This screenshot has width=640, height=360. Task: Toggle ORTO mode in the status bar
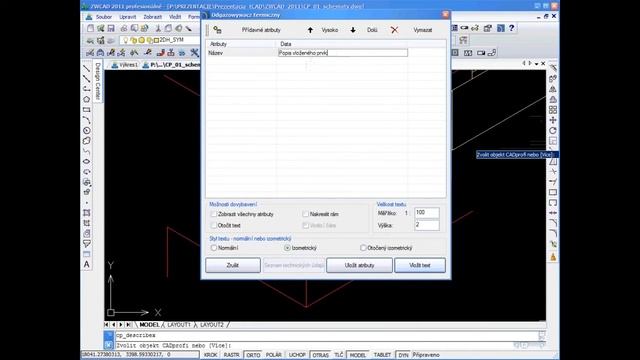tap(253, 355)
